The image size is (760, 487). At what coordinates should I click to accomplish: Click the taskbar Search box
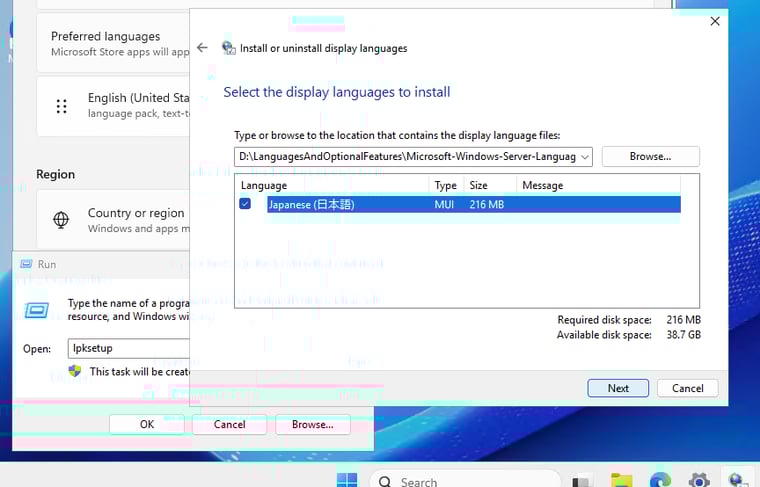(x=465, y=480)
